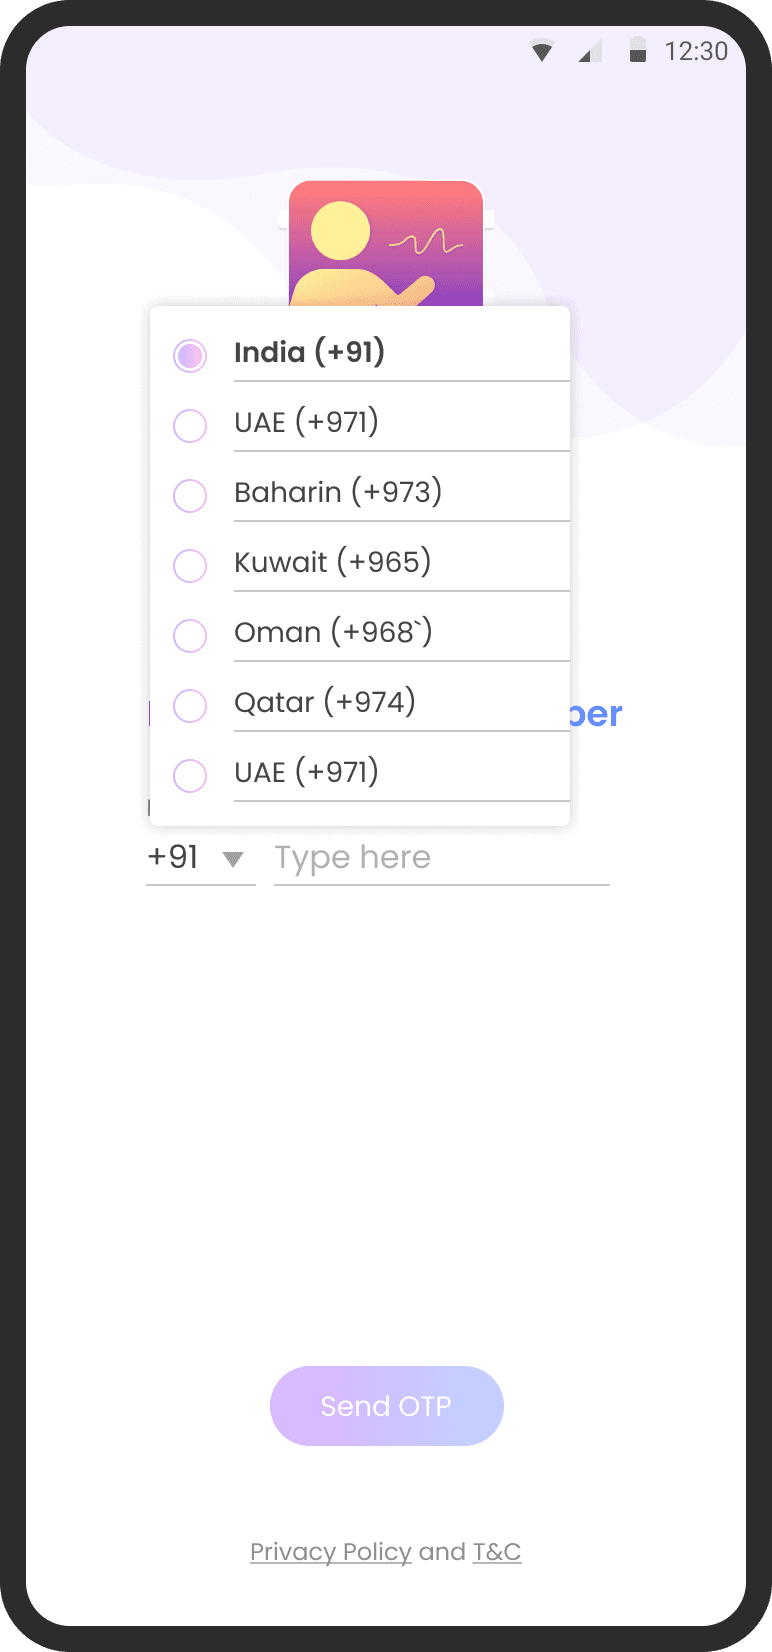The width and height of the screenshot is (772, 1652).
Task: Tap the Wi-Fi status icon
Action: [x=542, y=51]
